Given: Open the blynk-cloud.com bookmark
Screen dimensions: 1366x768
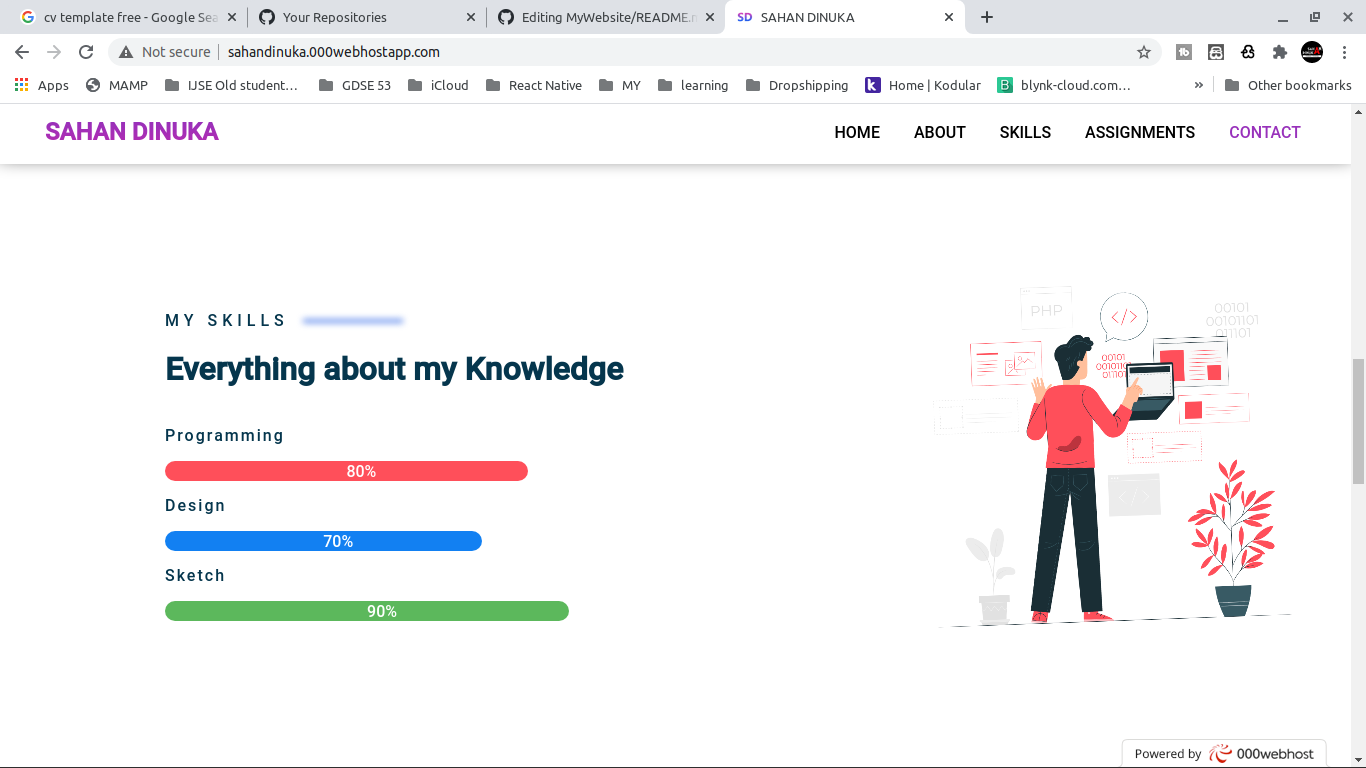Looking at the screenshot, I should pyautogui.click(x=1064, y=85).
